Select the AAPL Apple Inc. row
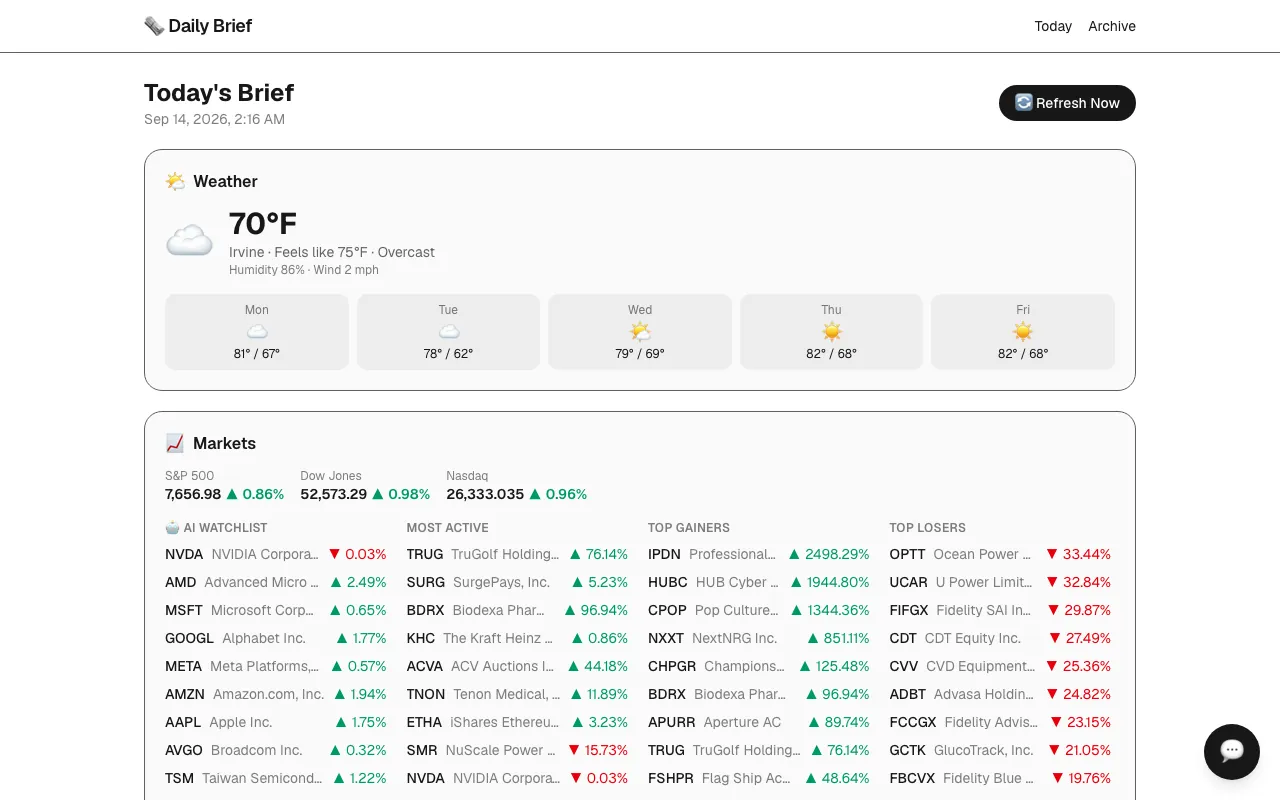The height and width of the screenshot is (800, 1280). (276, 722)
